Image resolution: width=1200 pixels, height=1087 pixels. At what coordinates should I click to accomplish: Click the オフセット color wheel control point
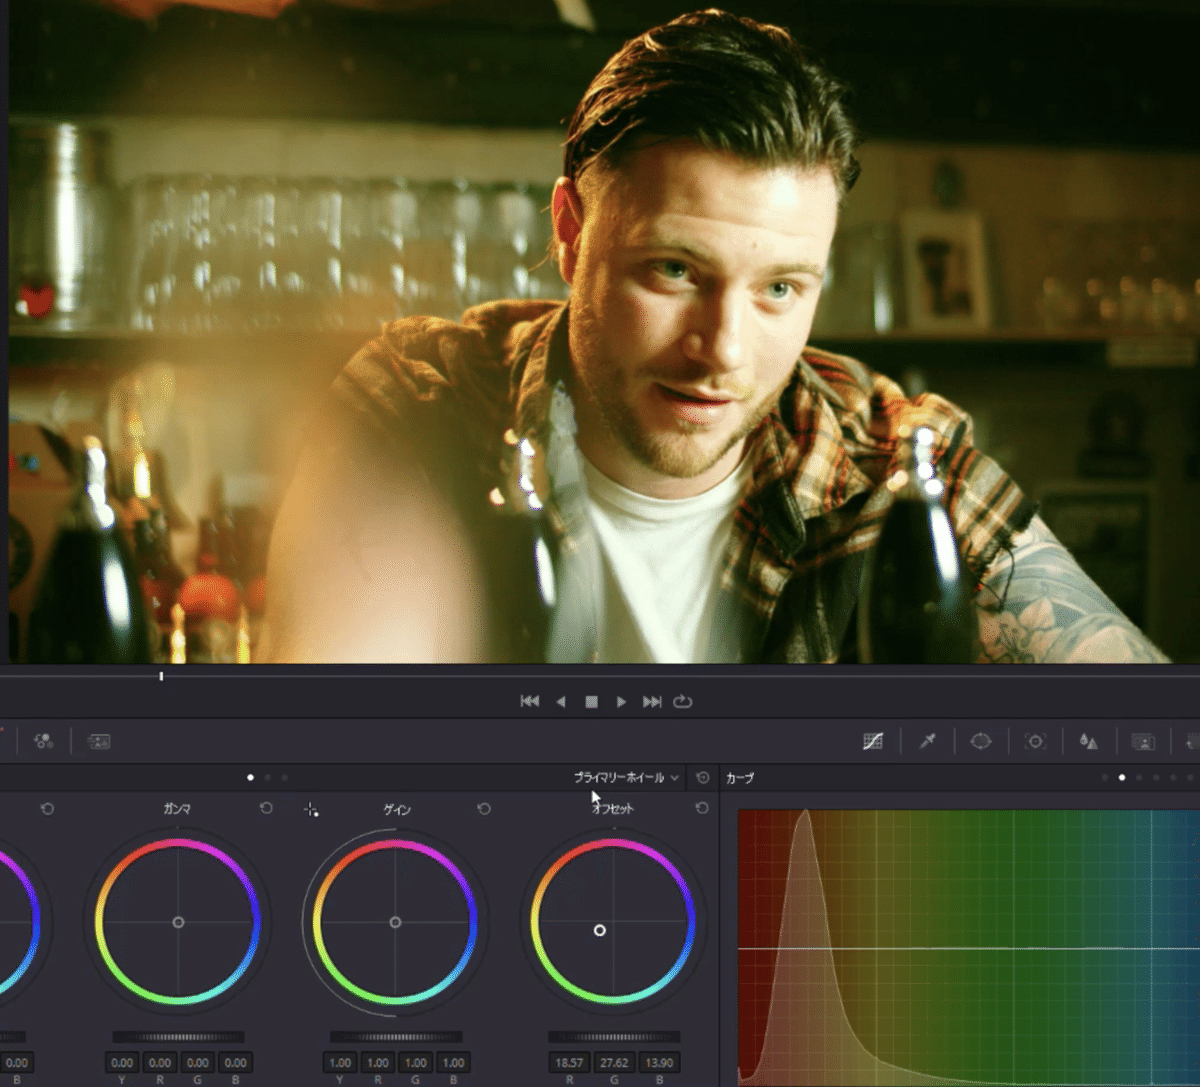pyautogui.click(x=600, y=930)
